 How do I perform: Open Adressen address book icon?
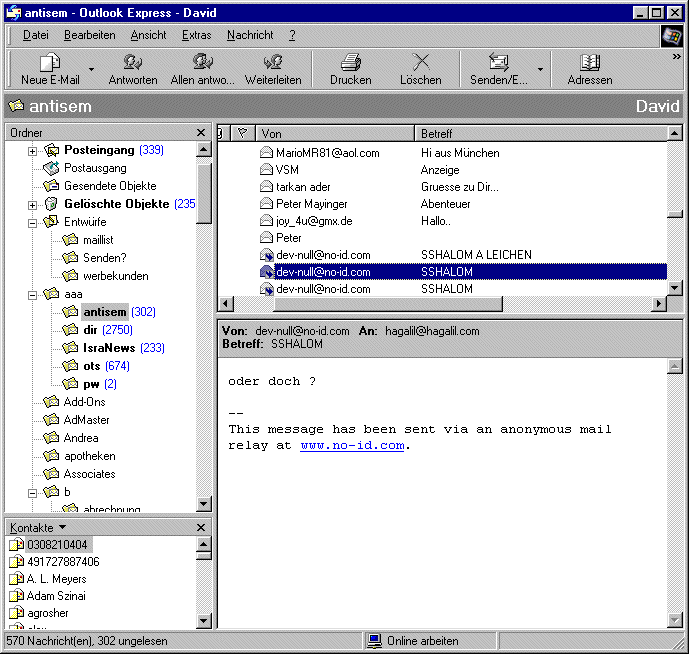(589, 63)
